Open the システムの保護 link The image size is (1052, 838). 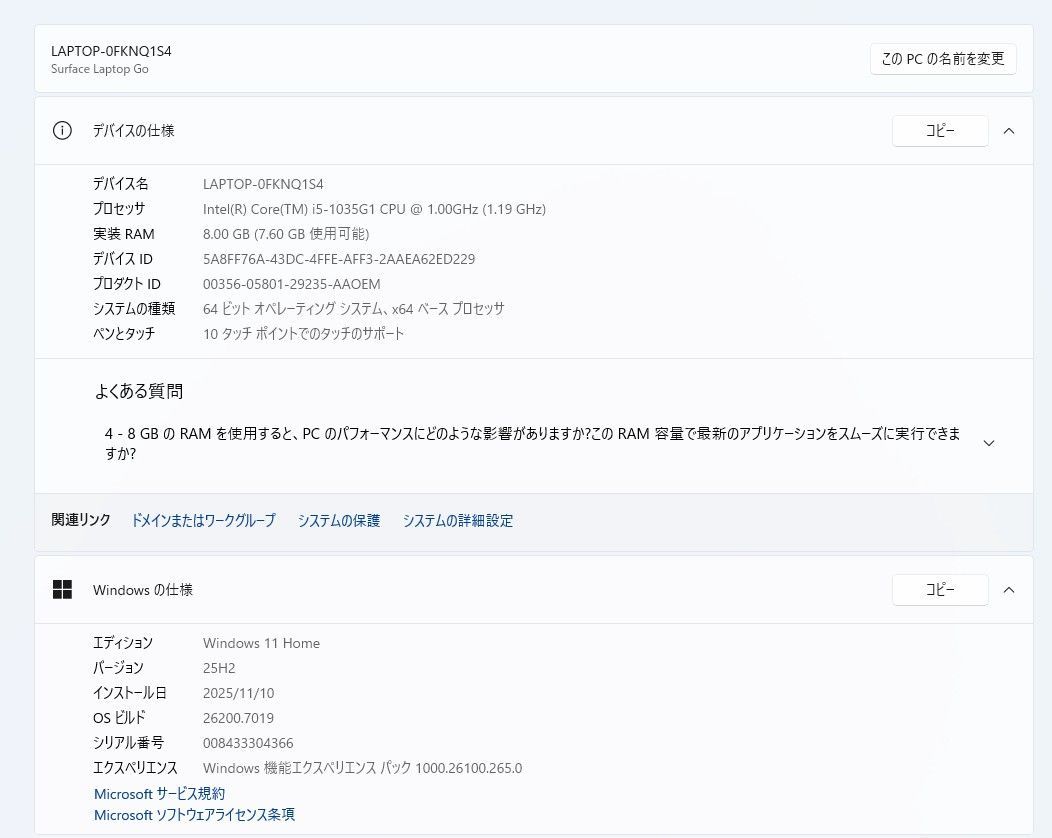[338, 521]
